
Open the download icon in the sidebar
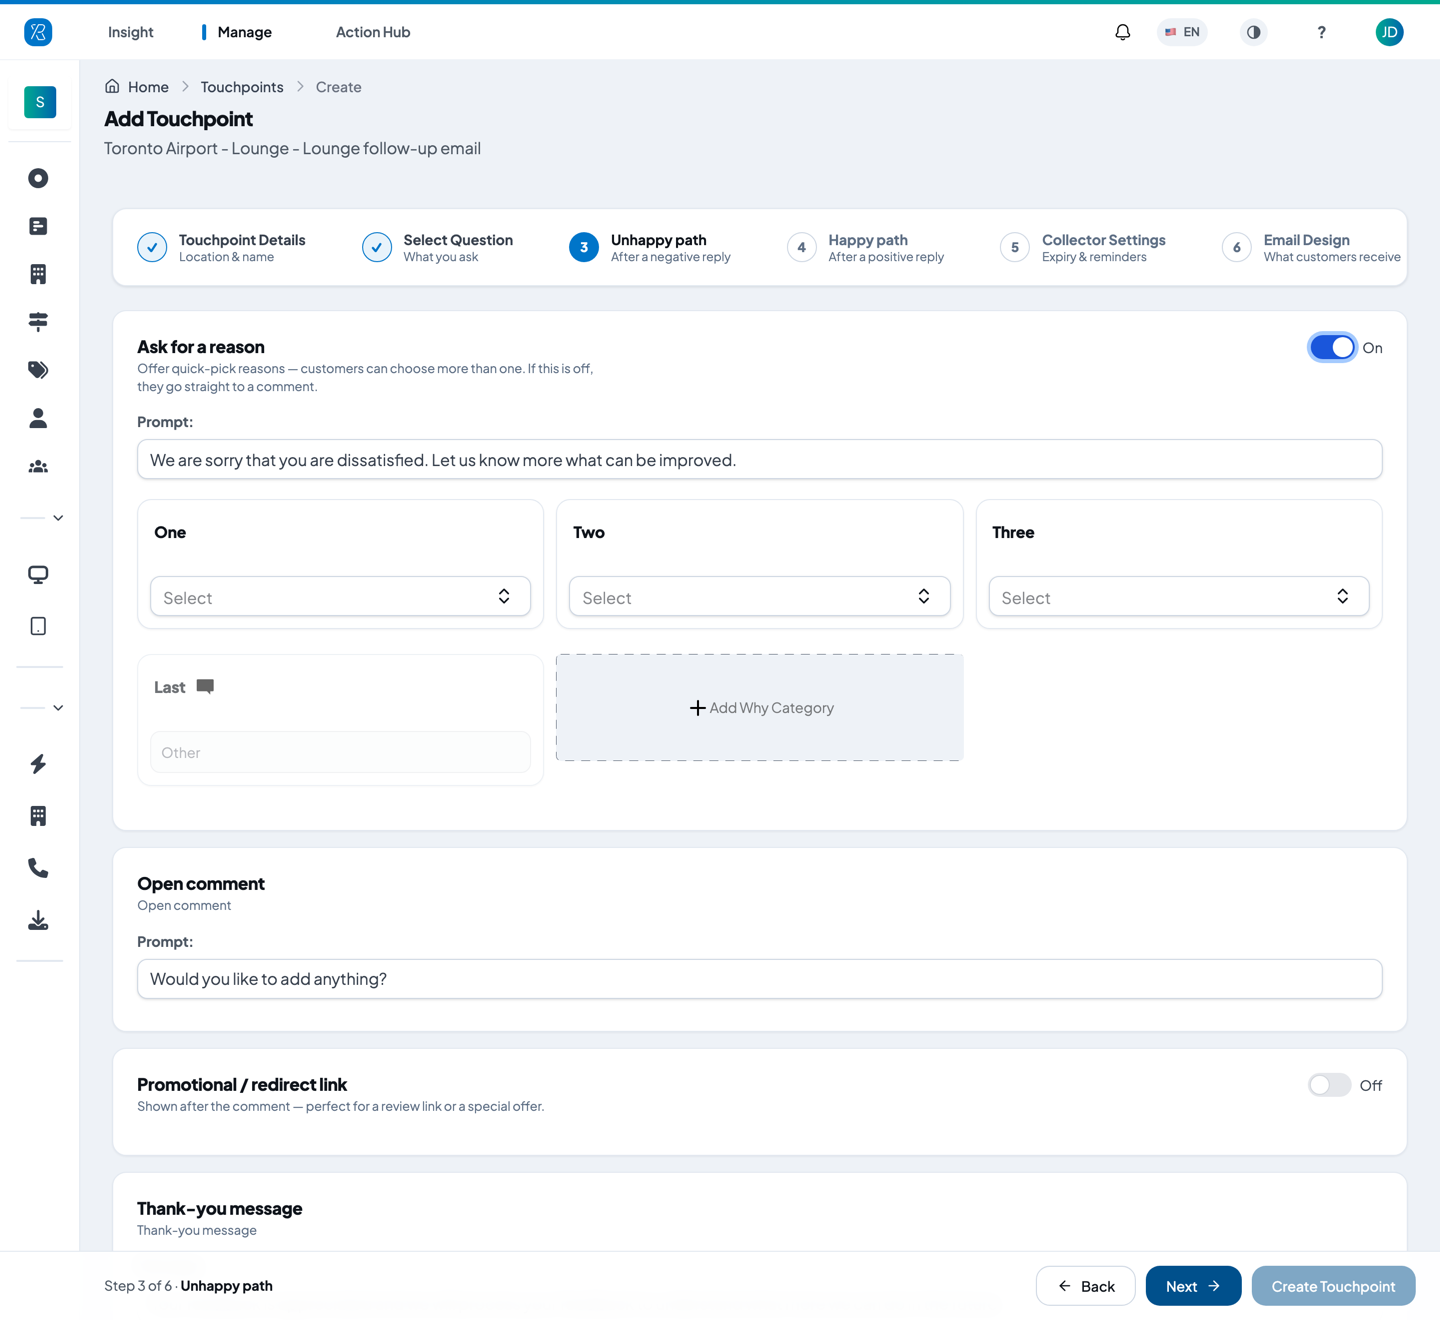(38, 920)
